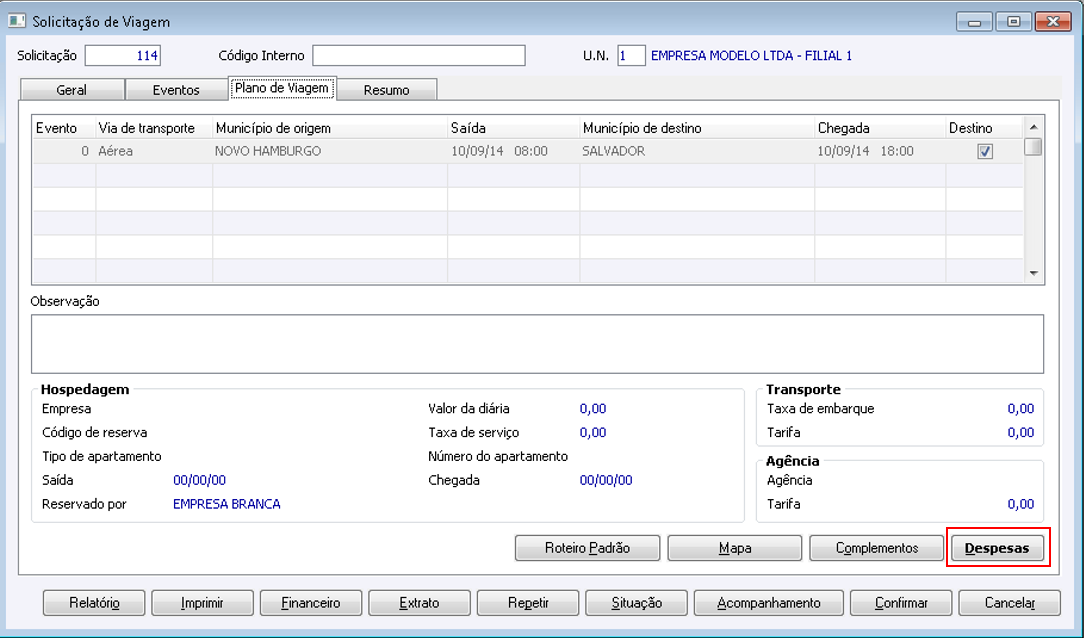The width and height of the screenshot is (1084, 638).
Task: Open the Relatório report
Action: click(94, 603)
